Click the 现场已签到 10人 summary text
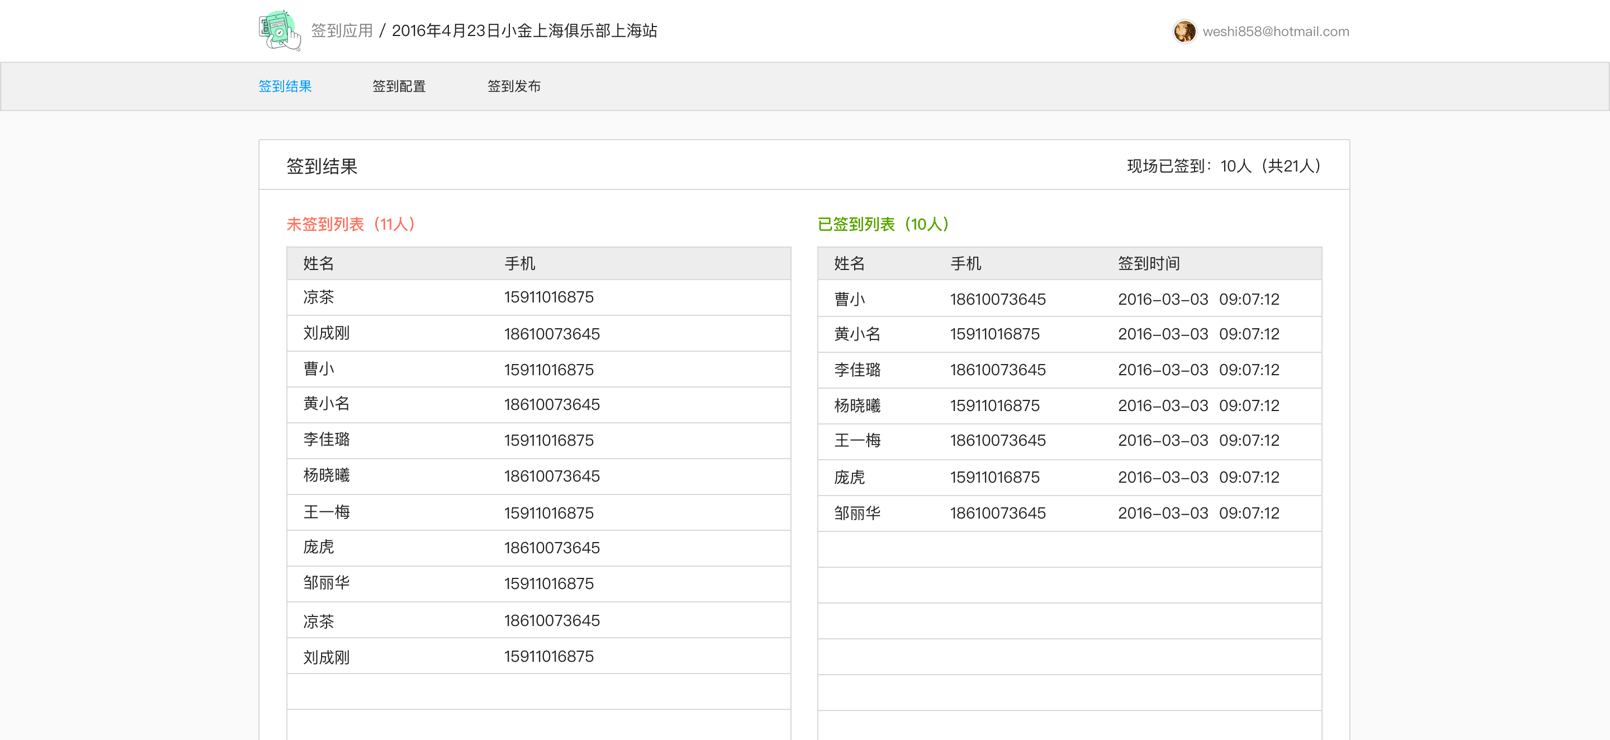 click(1224, 166)
